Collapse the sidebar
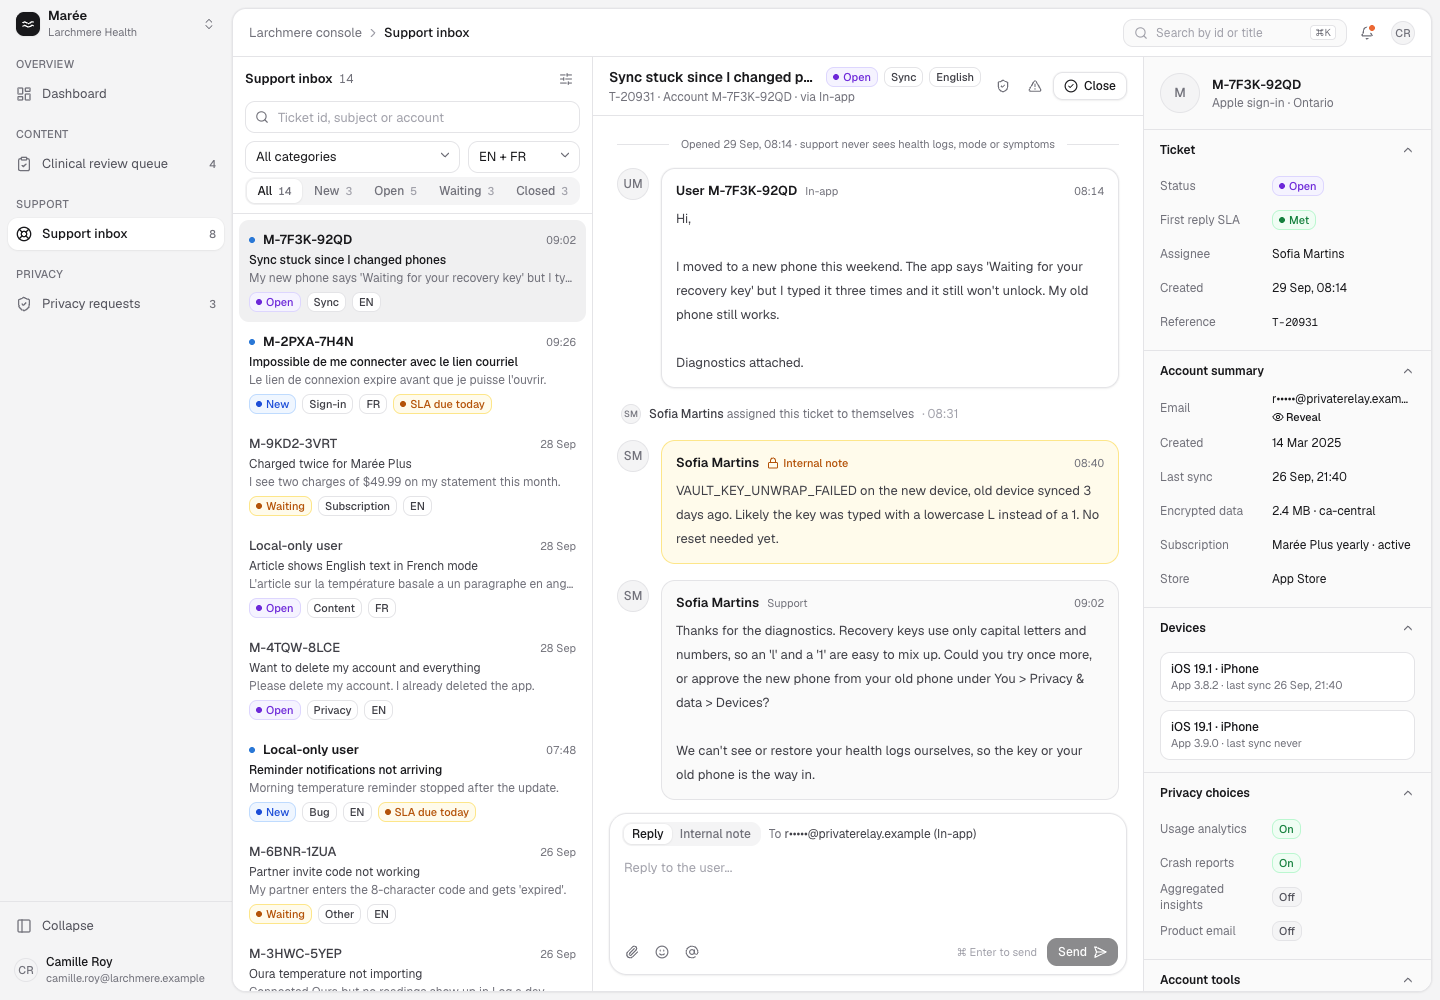The width and height of the screenshot is (1440, 1000). pos(116,926)
